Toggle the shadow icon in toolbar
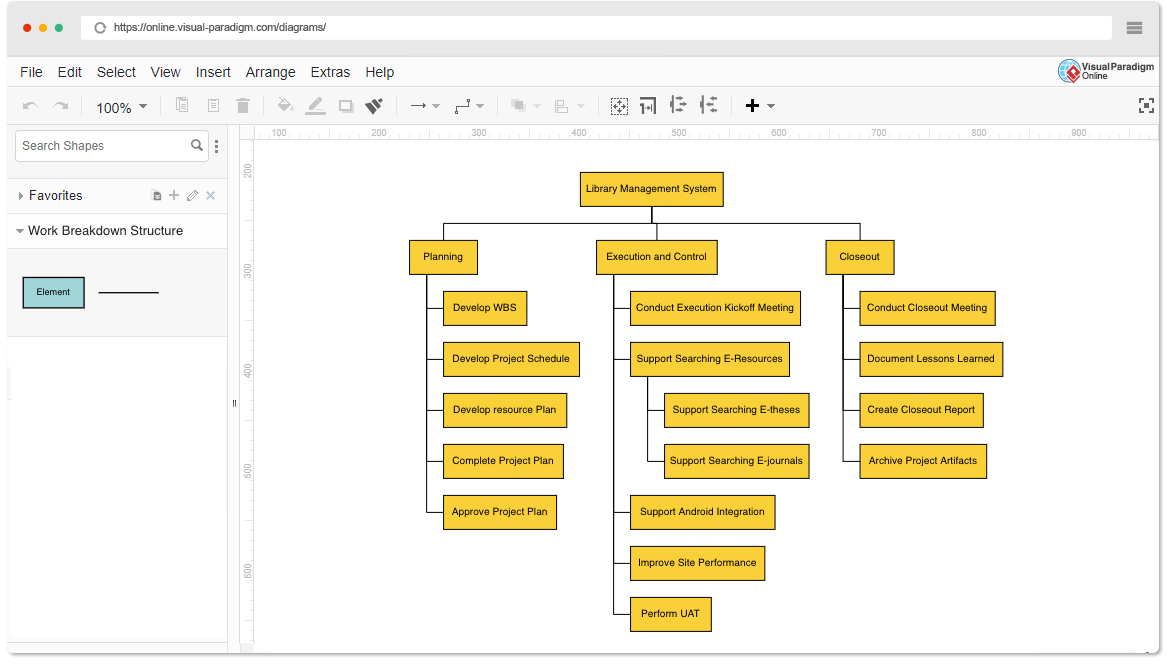1170x665 pixels. tap(345, 106)
